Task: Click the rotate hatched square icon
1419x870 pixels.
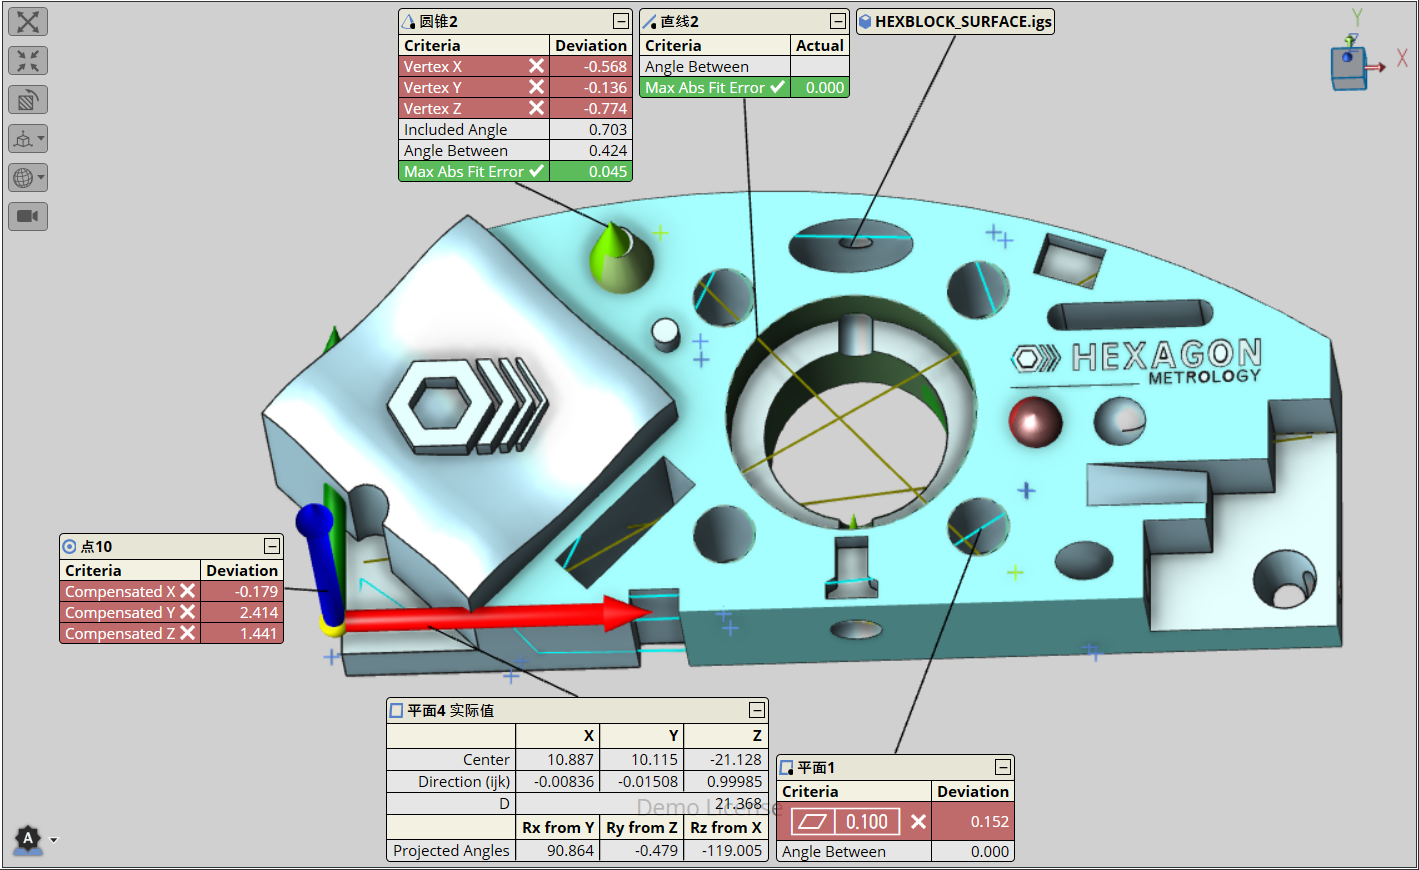Action: click(28, 100)
